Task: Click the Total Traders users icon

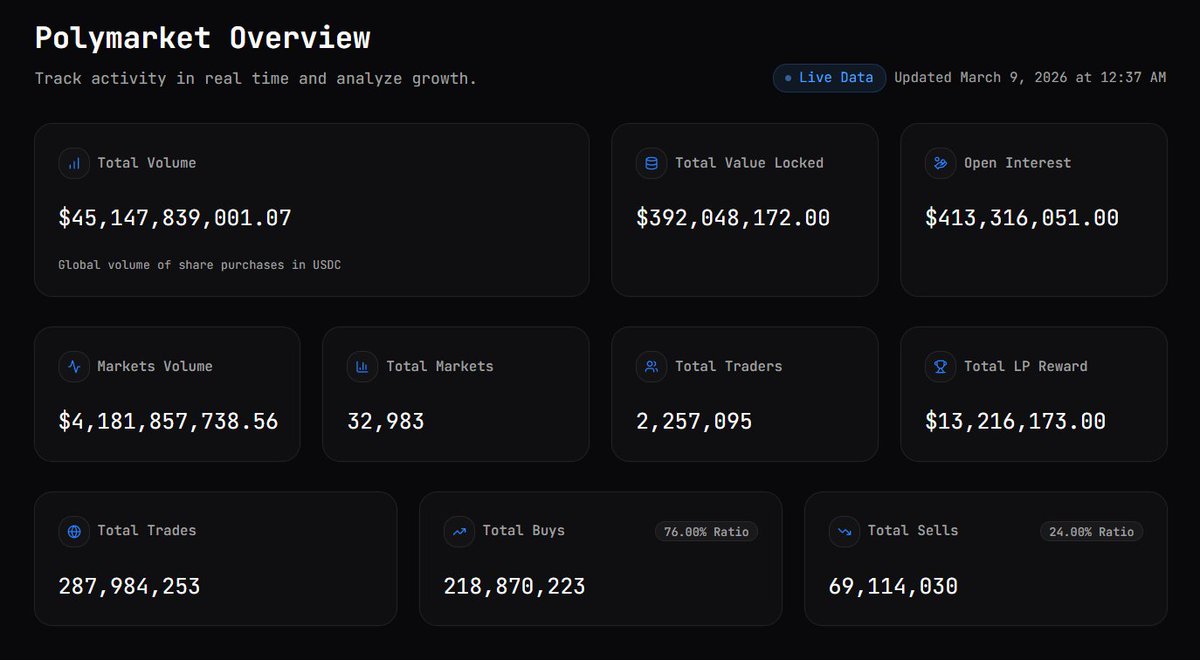Action: point(652,366)
